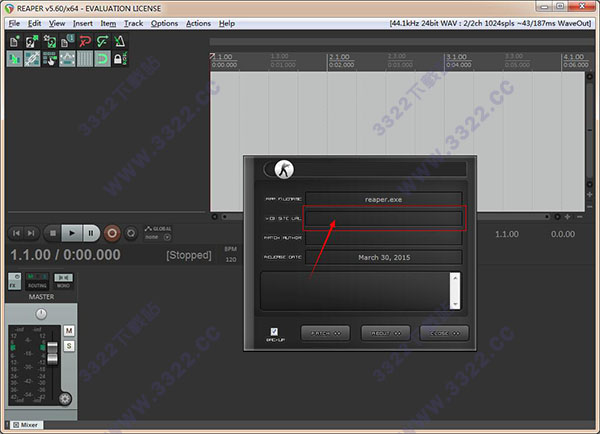Click timeline ruler marker 3.1.00
Viewport: 600px width, 434px height.
(x=457, y=57)
